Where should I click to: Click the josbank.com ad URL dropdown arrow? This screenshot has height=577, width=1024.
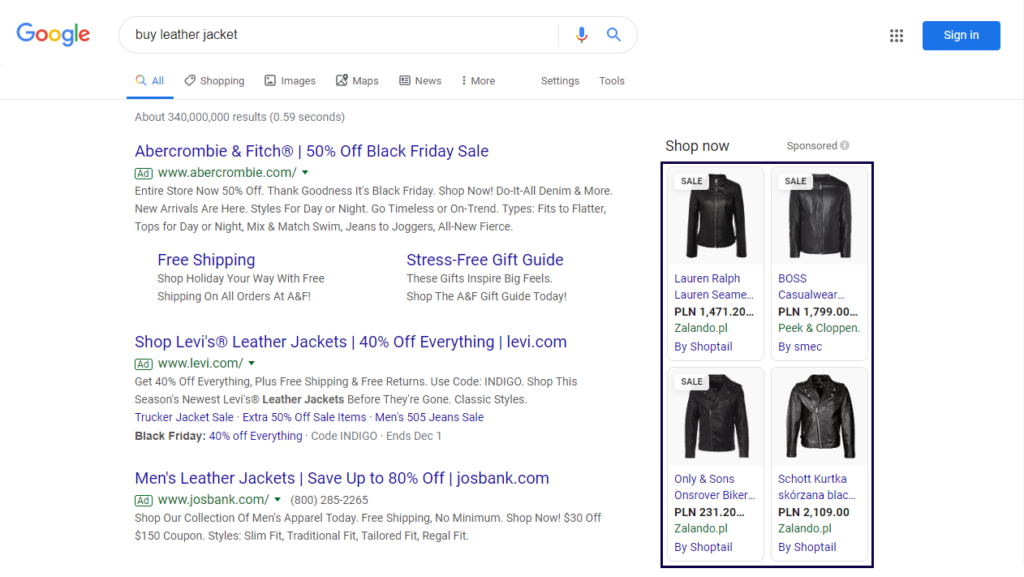click(278, 500)
